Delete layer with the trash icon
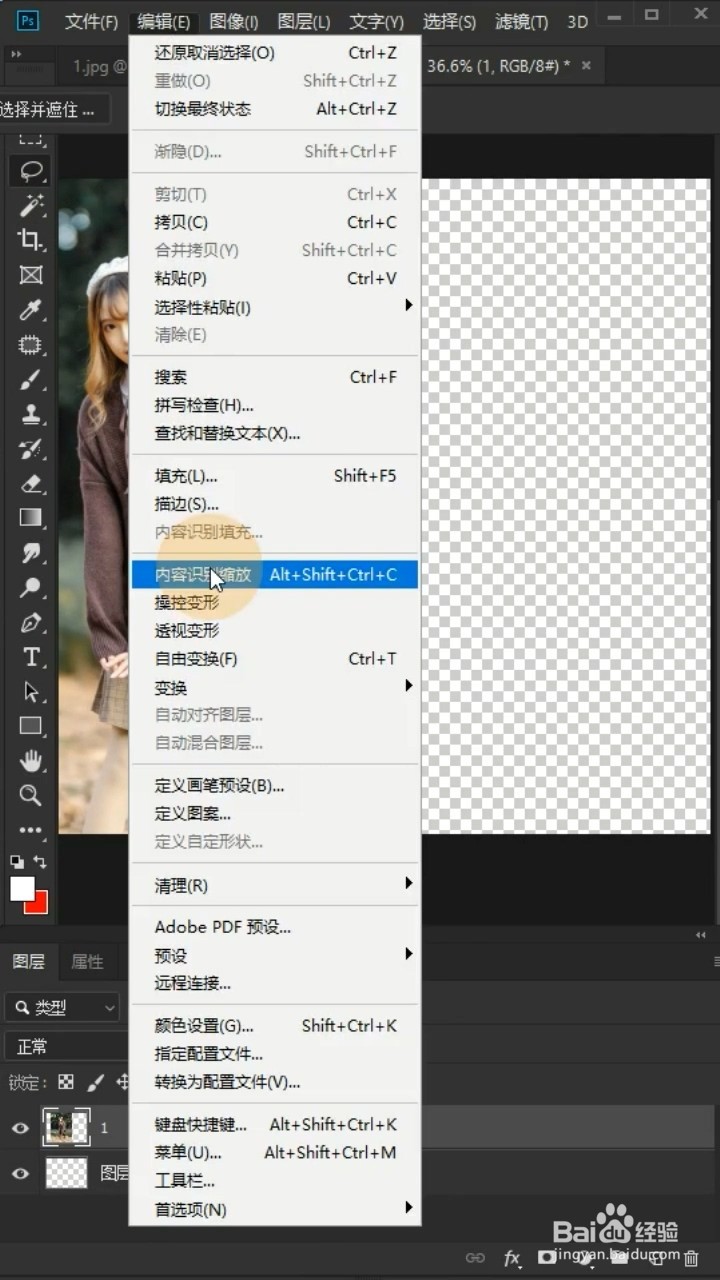The height and width of the screenshot is (1280, 720). click(x=690, y=1258)
